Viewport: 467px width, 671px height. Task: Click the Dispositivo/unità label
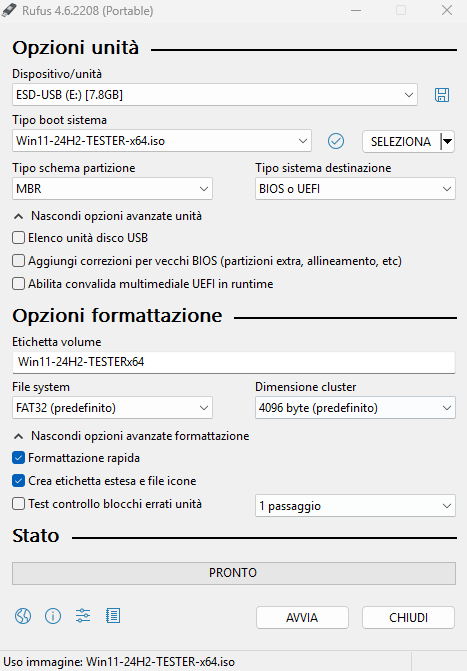pos(57,74)
